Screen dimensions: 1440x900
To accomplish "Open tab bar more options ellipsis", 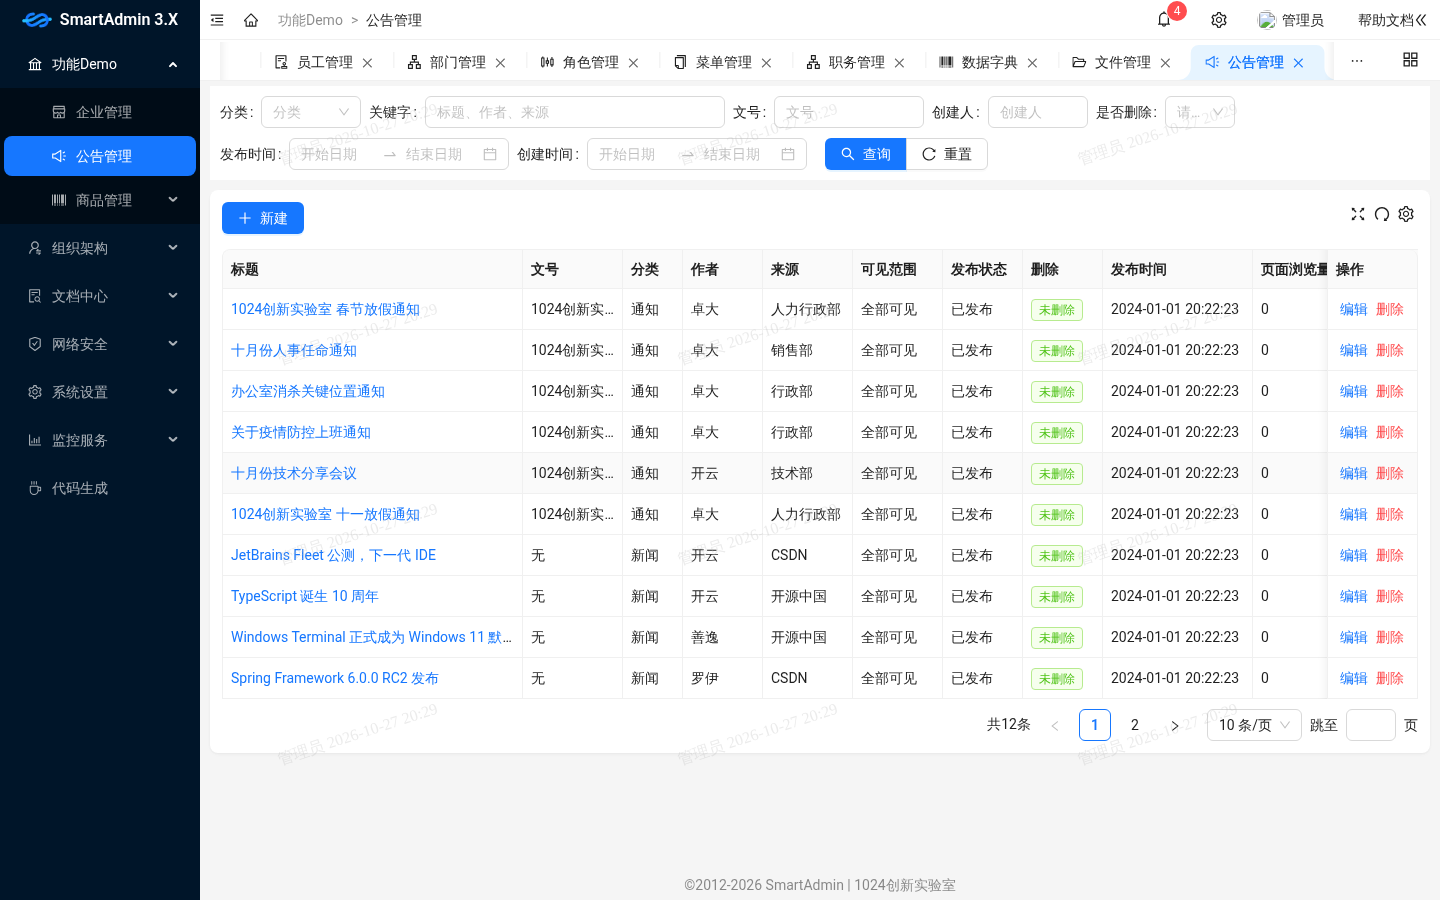I will [x=1357, y=61].
